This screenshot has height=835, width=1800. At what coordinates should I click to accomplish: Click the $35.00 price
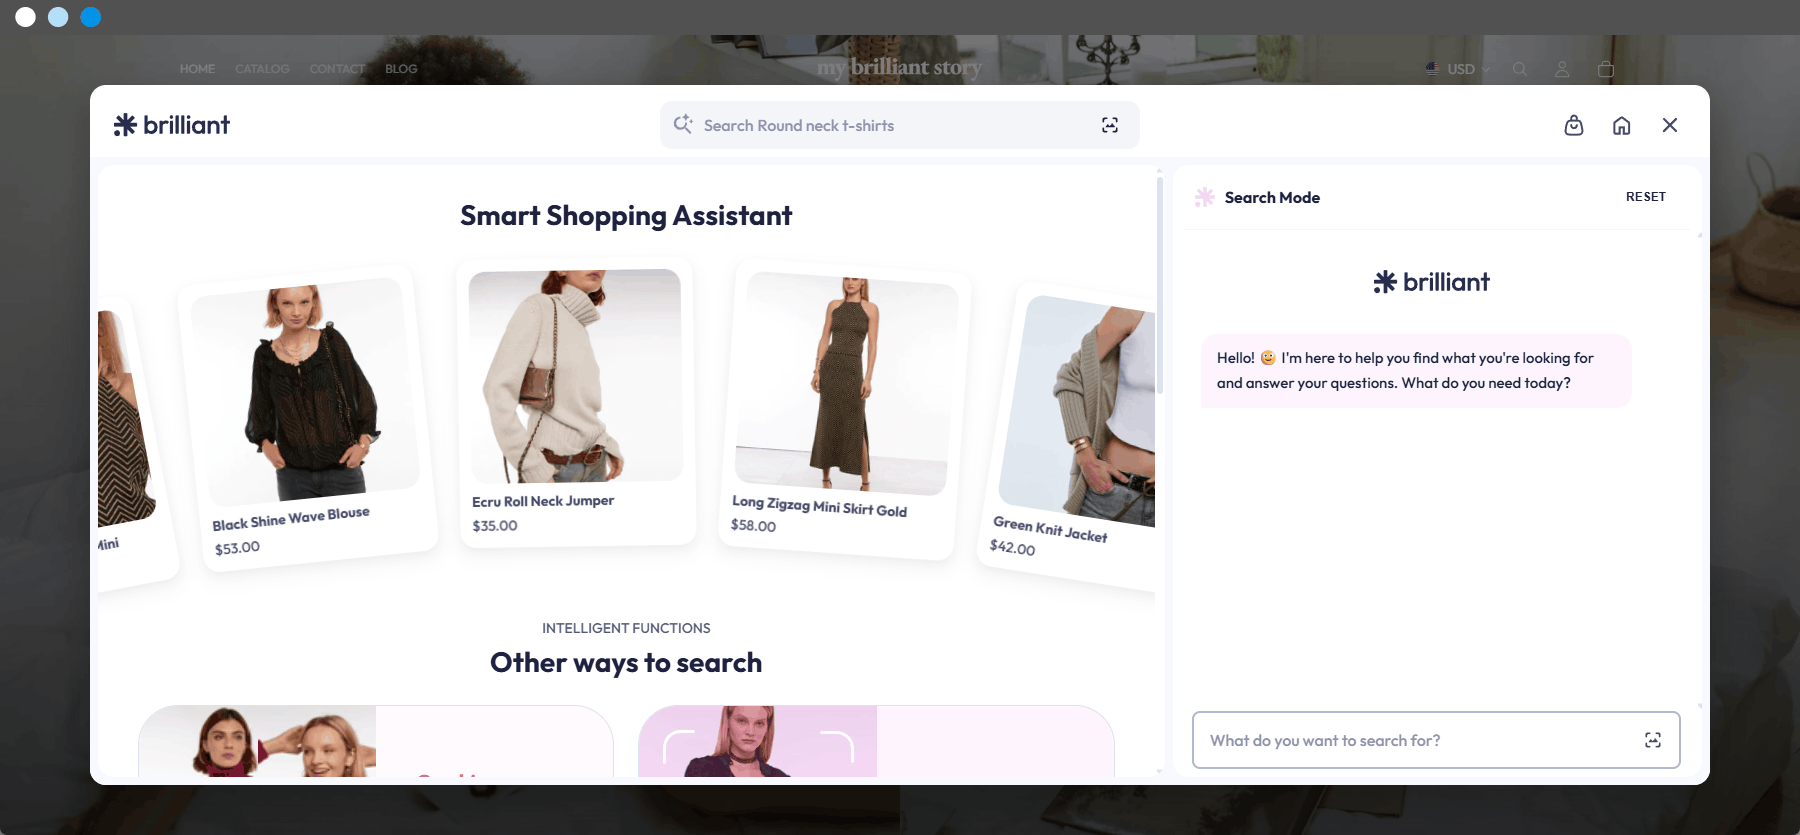[x=495, y=525]
